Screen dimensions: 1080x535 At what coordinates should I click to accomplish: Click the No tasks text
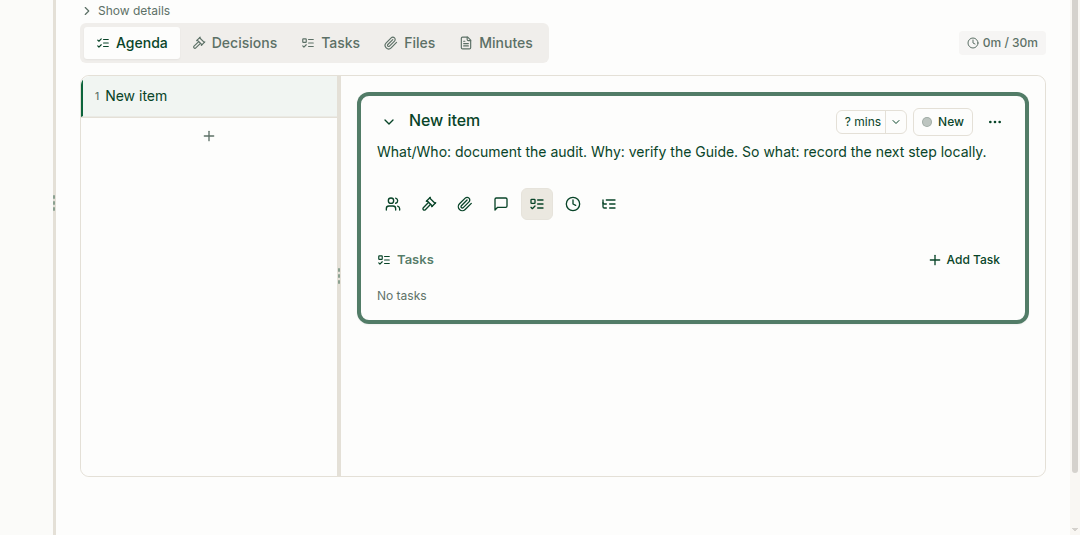[402, 295]
